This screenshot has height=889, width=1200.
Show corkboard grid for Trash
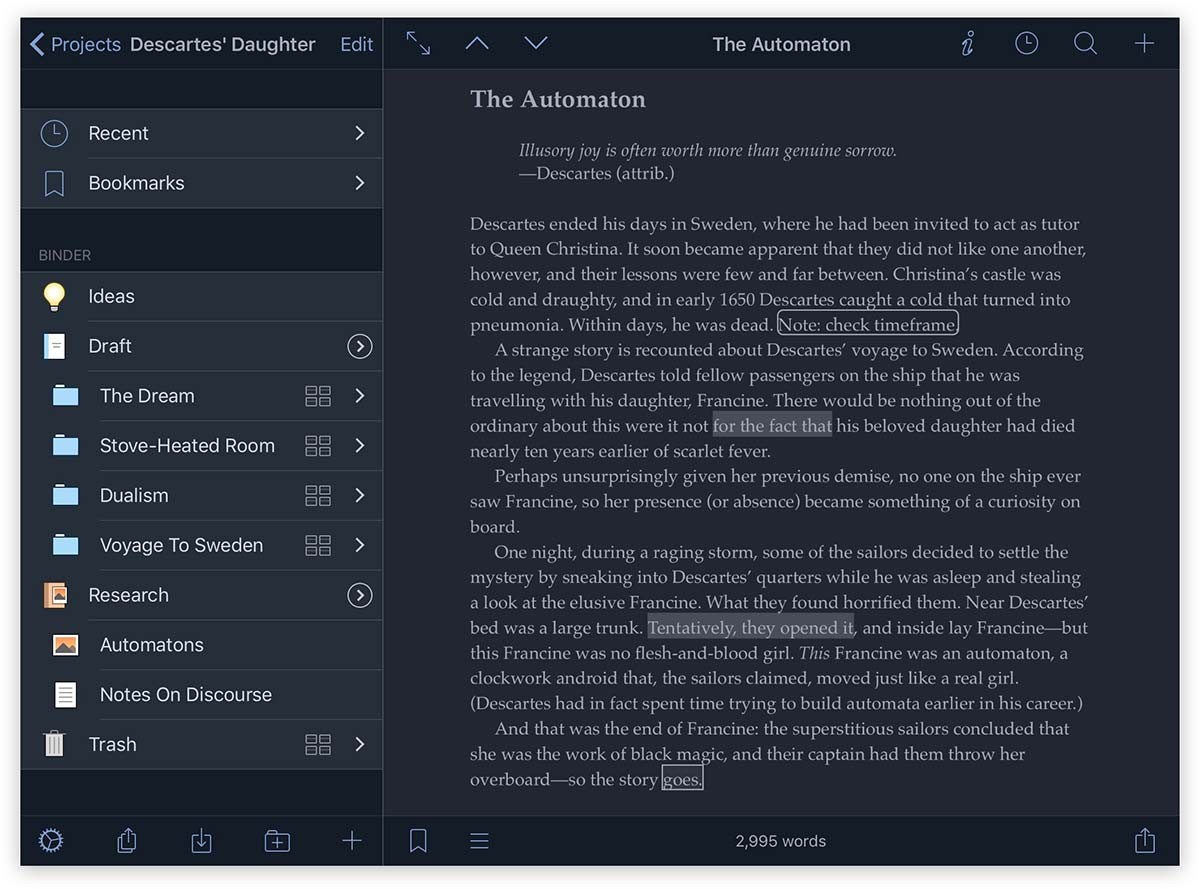[x=318, y=744]
